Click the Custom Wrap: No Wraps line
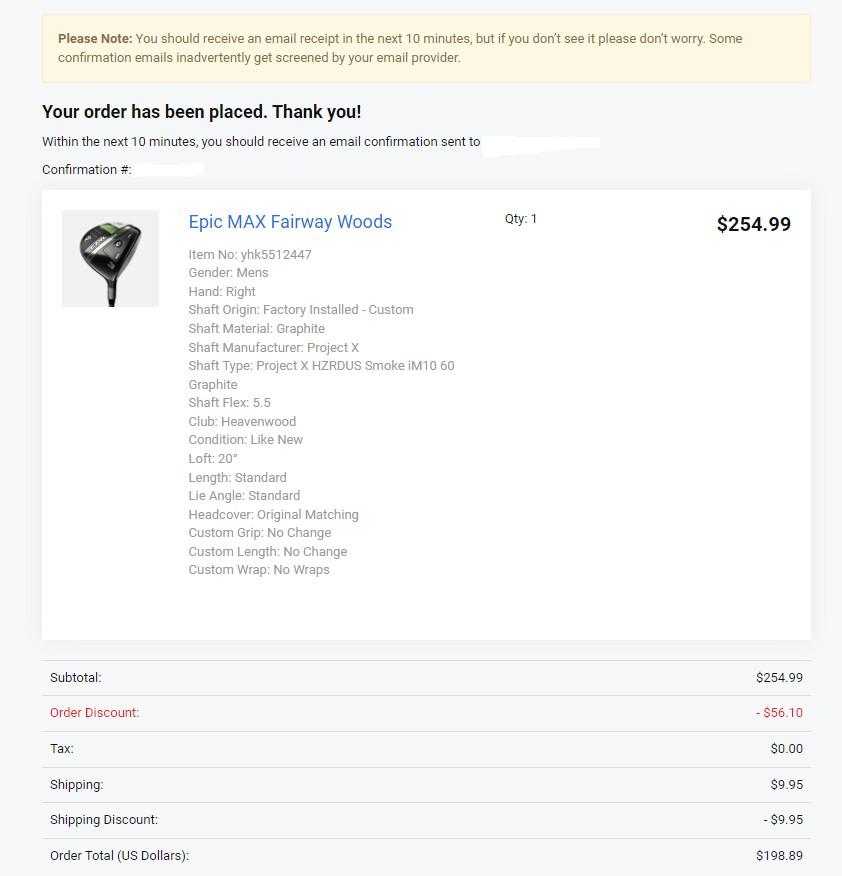The image size is (842, 876). 259,570
